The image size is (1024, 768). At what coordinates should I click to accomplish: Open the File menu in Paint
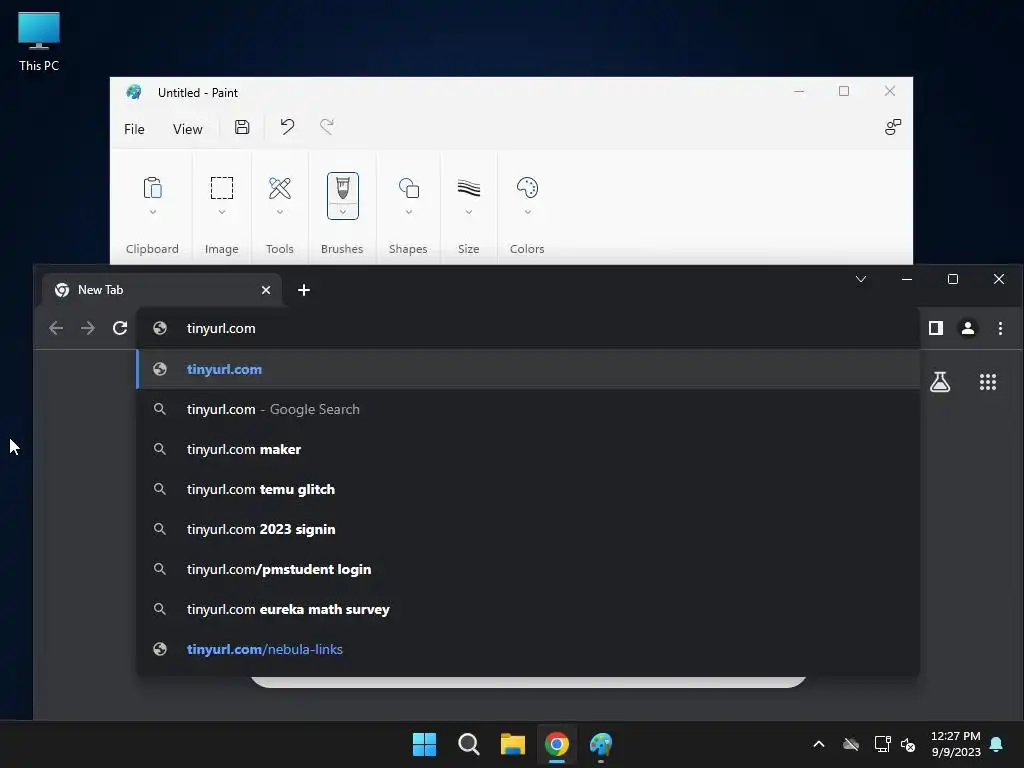click(134, 129)
